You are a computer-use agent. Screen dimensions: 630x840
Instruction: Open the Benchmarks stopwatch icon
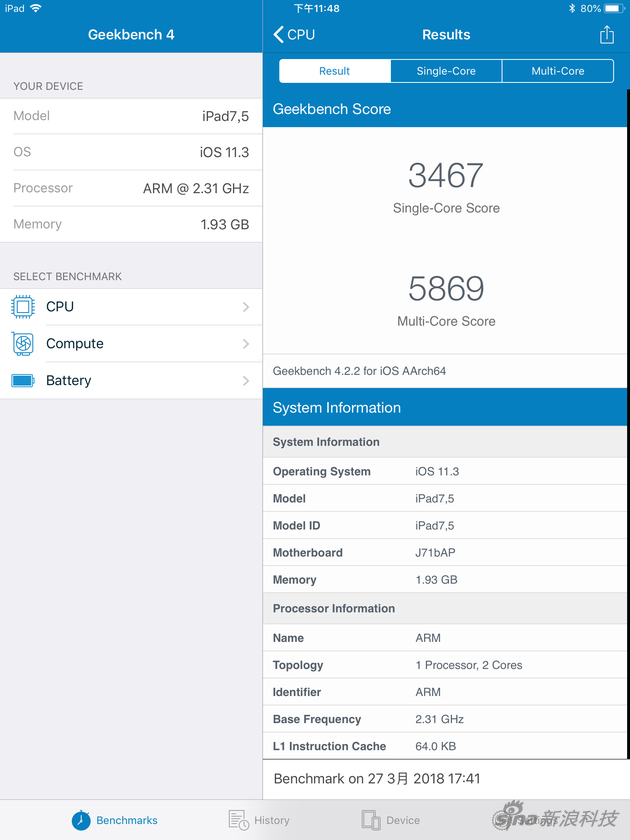coord(81,820)
